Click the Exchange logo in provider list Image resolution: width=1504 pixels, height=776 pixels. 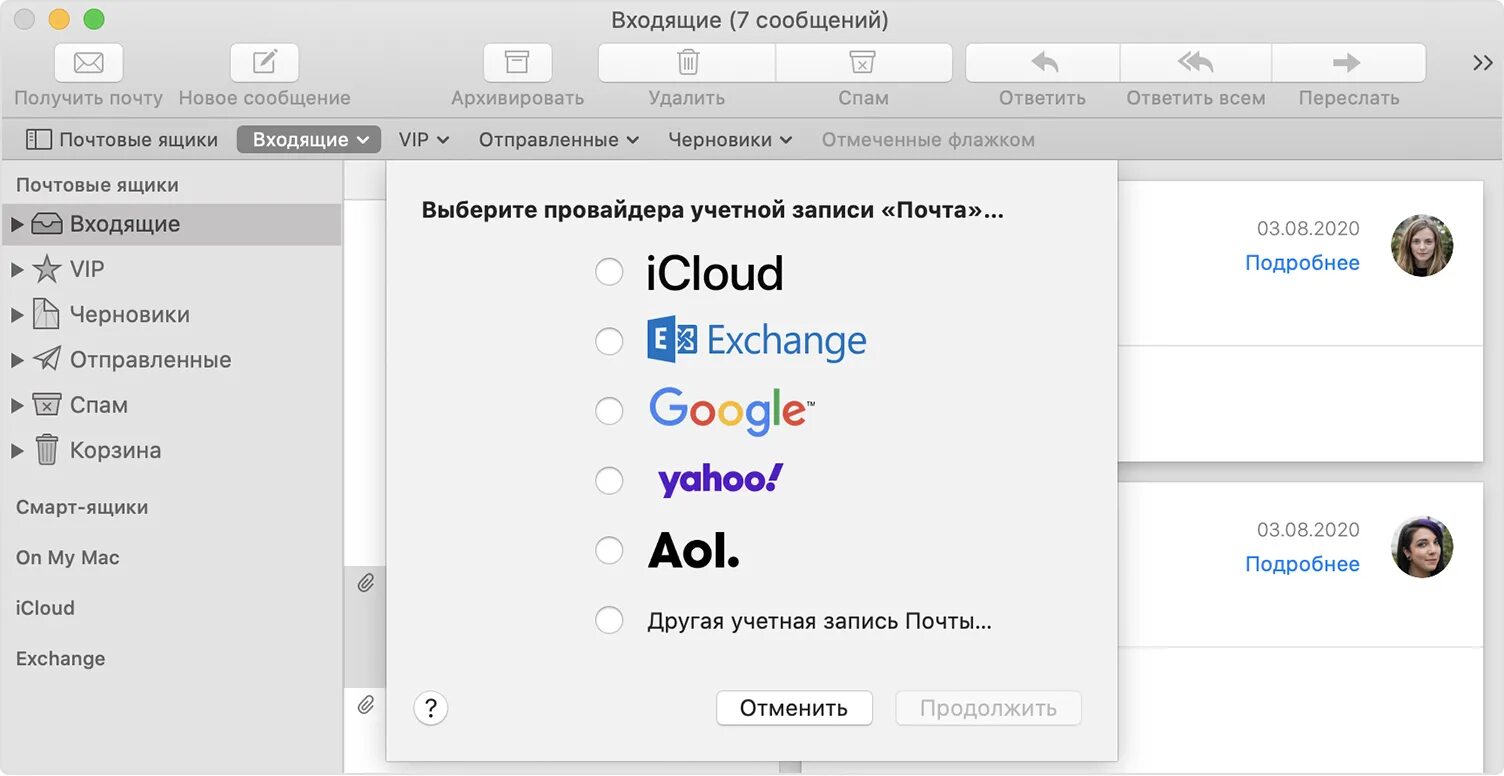[x=757, y=341]
